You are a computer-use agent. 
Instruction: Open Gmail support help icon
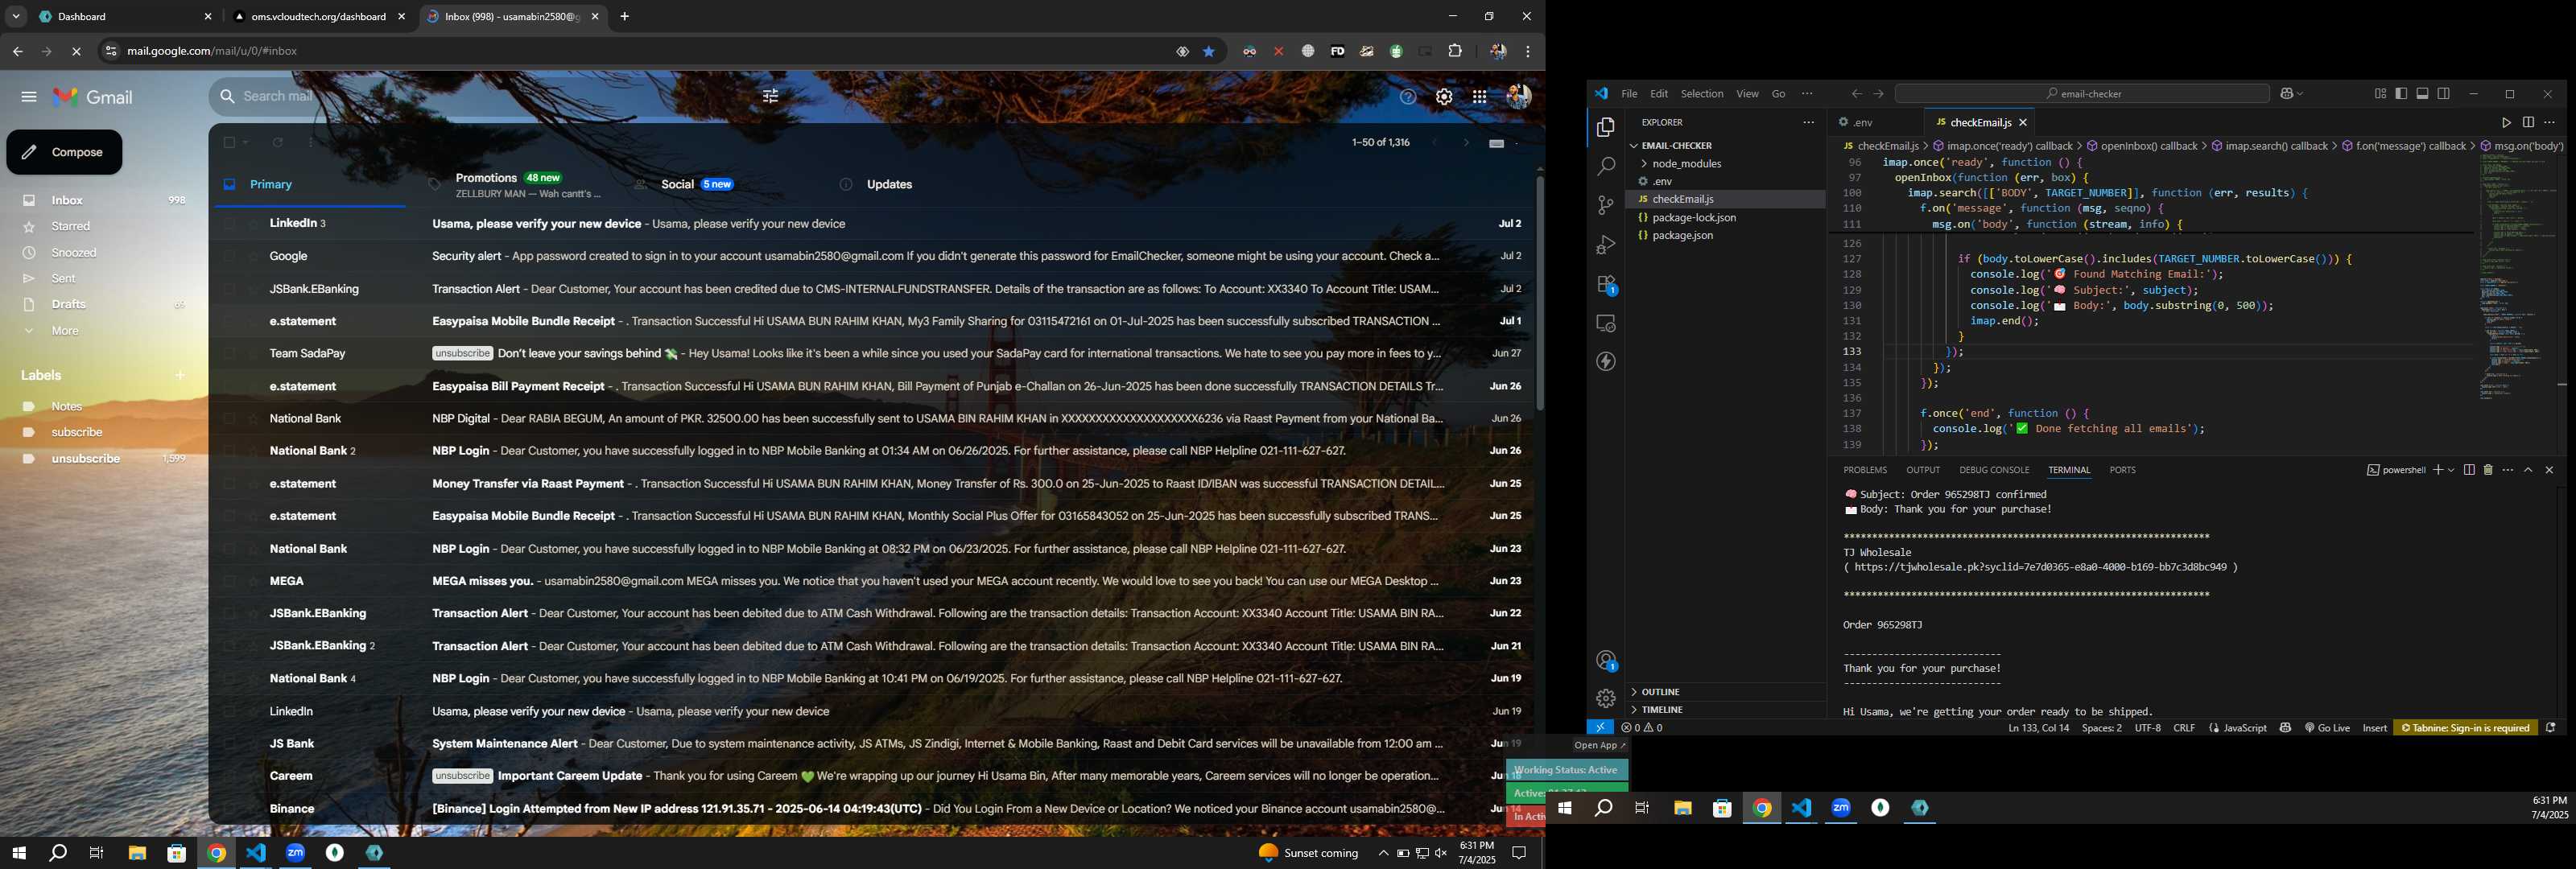(x=1408, y=97)
